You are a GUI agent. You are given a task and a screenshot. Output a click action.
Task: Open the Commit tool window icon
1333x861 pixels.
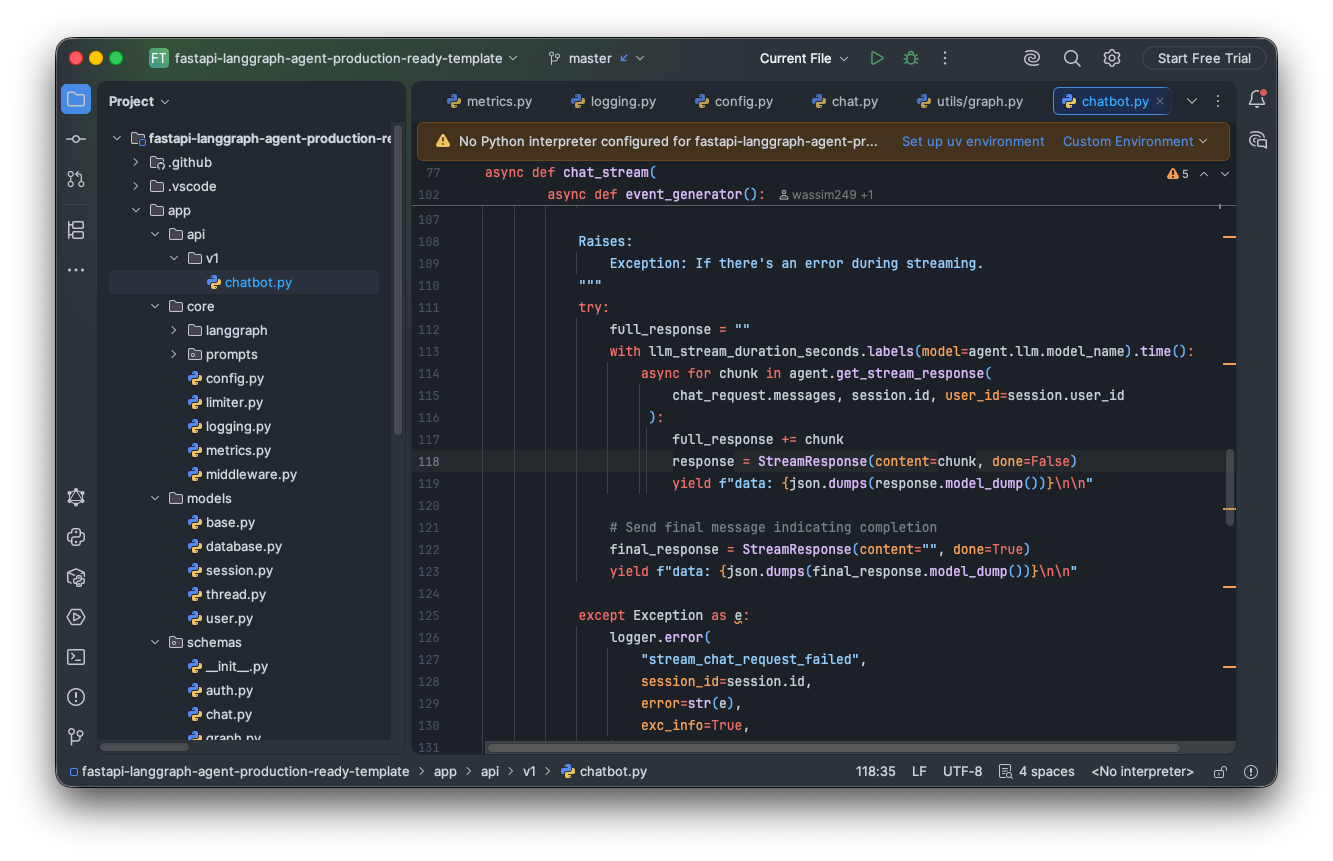76,139
